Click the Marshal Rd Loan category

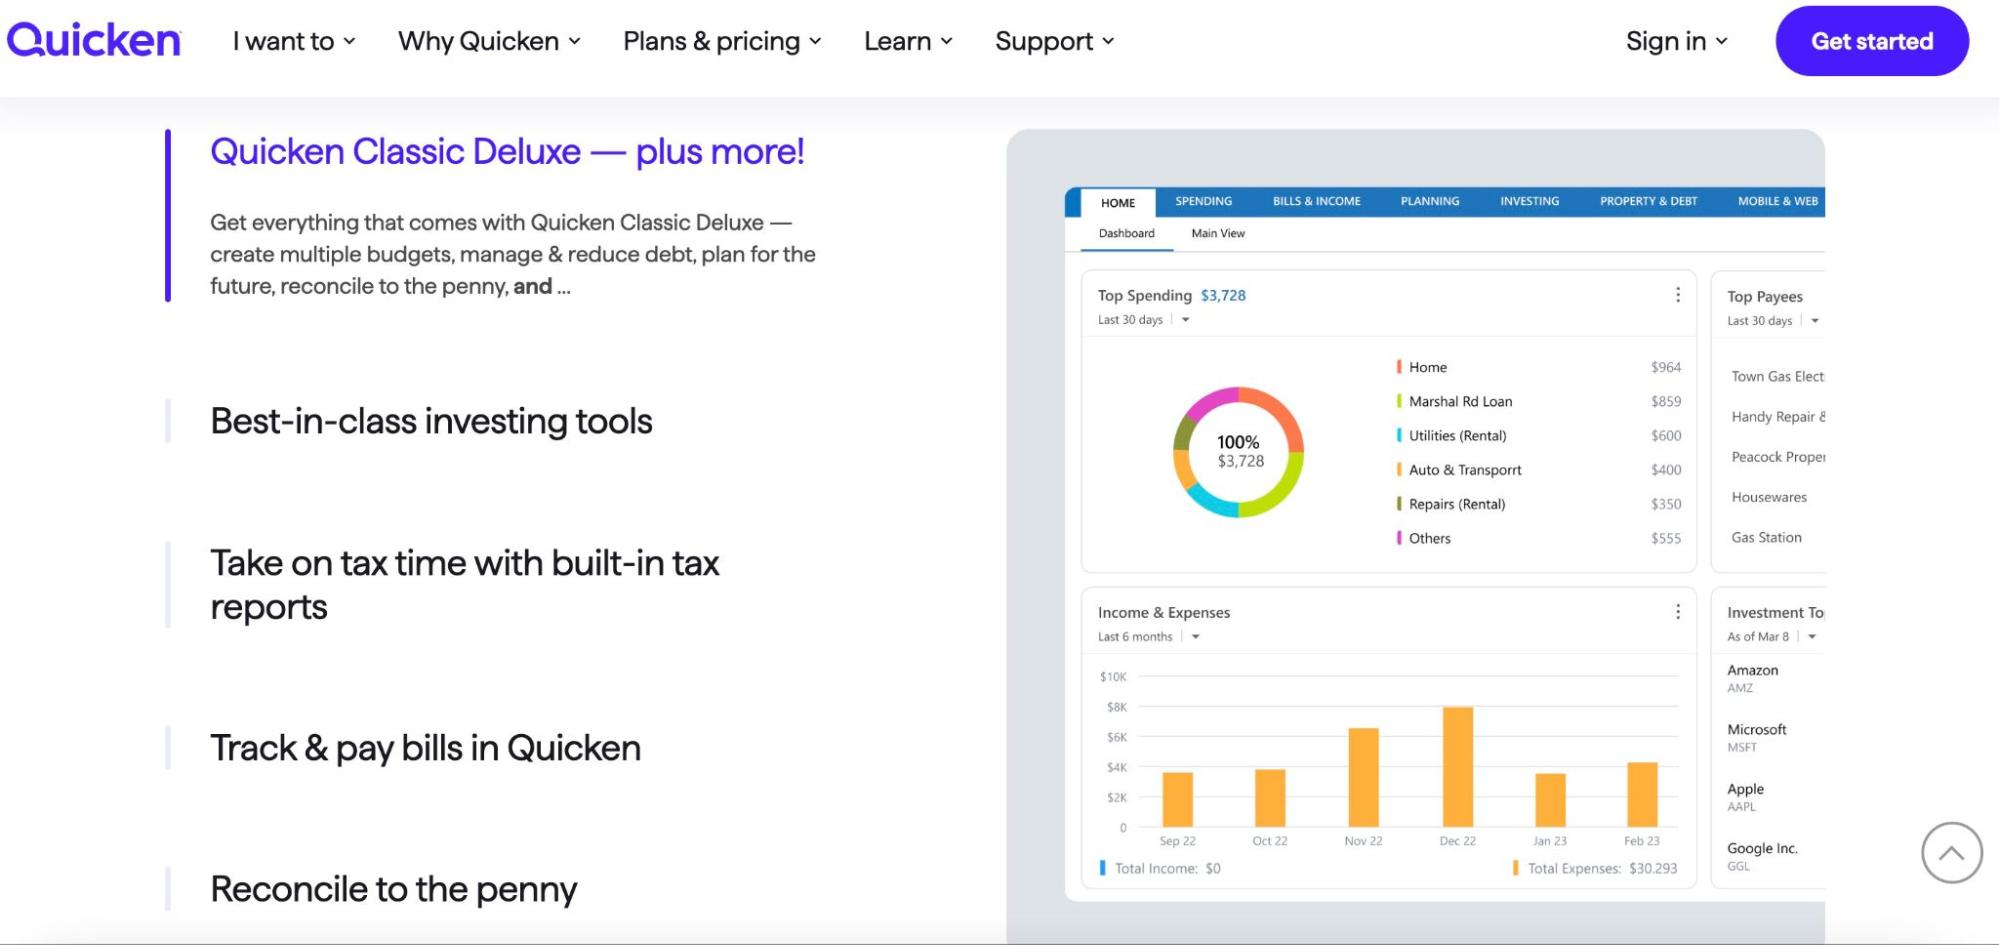[x=1539, y=401]
